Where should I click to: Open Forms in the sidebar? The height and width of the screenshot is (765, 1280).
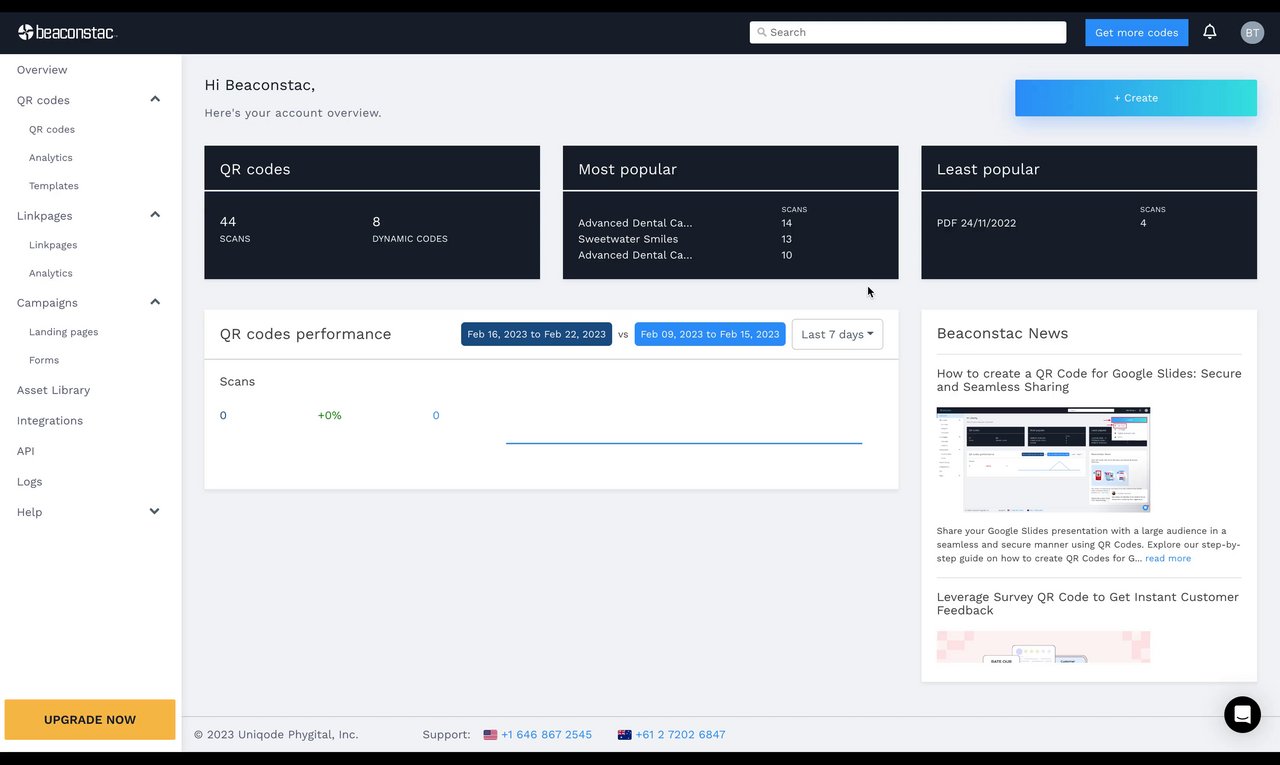coord(44,360)
